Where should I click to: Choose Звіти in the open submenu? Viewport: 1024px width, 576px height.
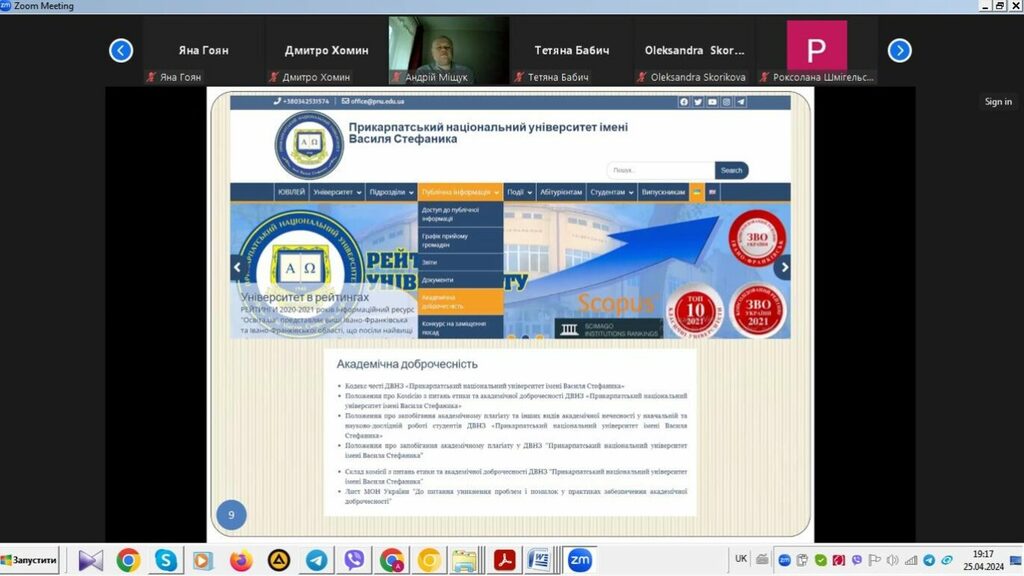460,262
